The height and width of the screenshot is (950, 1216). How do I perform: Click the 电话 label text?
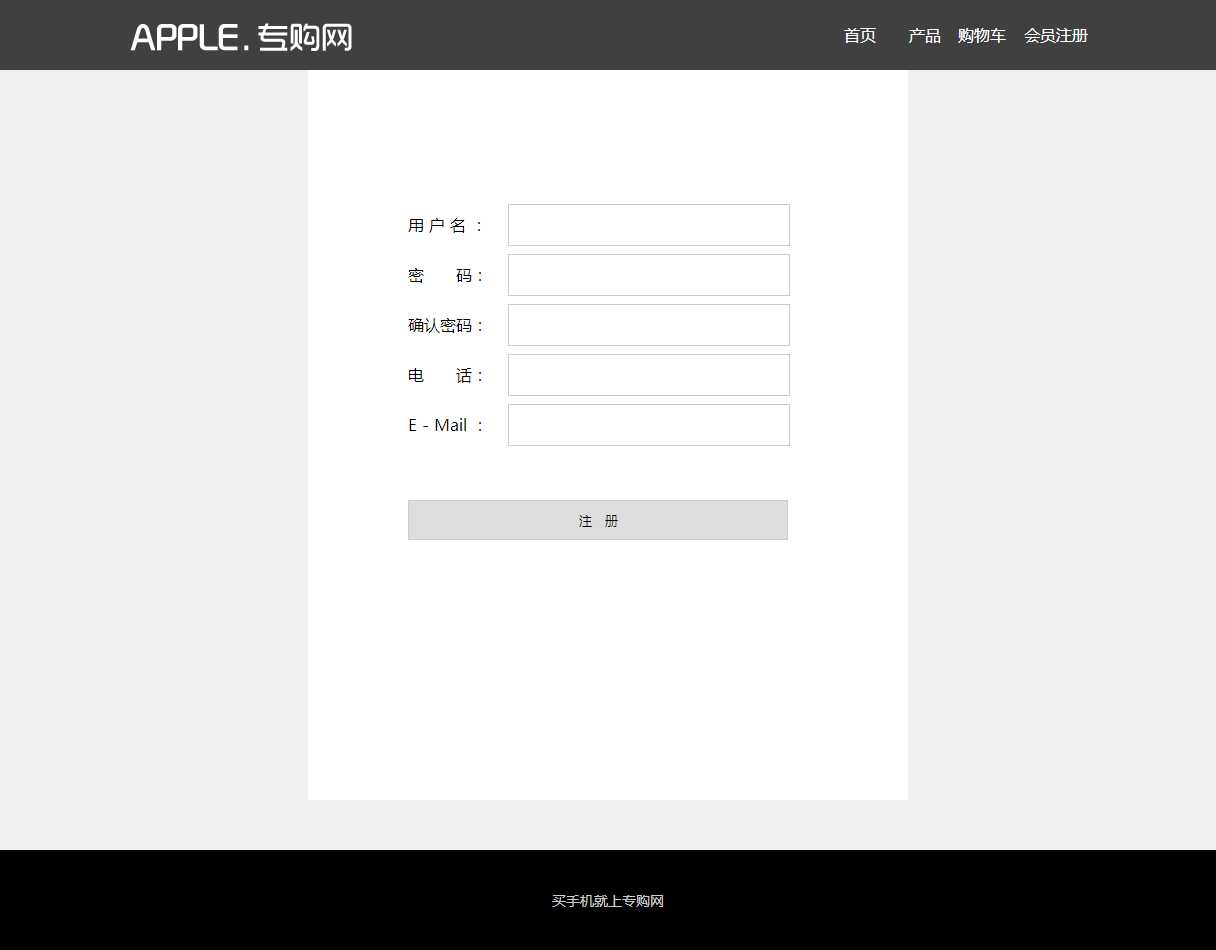(444, 376)
